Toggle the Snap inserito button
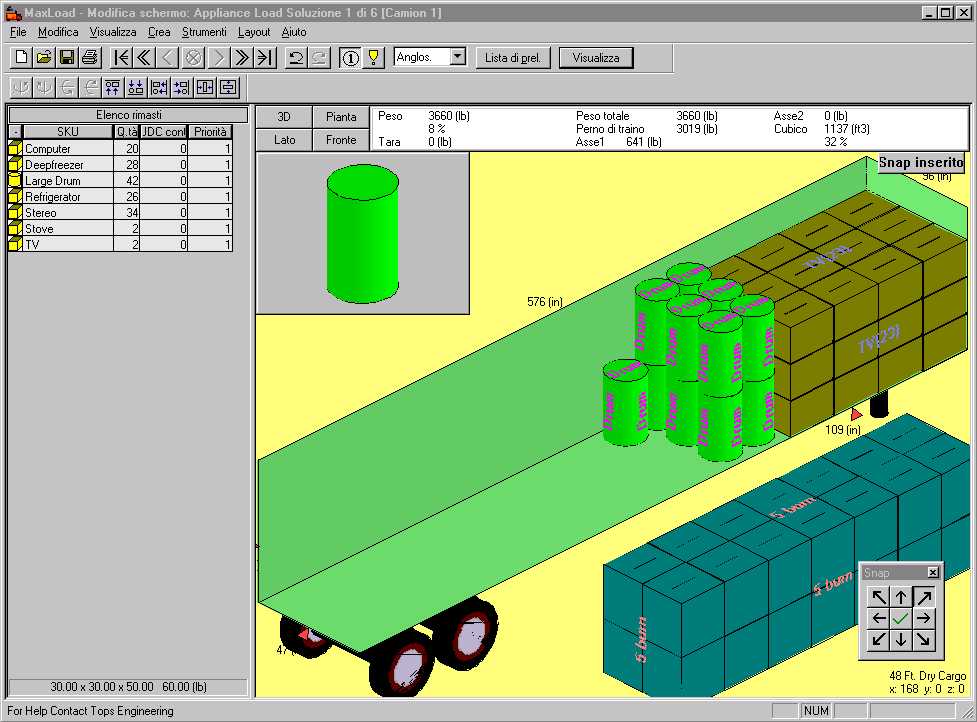Screen dimensions: 977x722 [x=921, y=162]
